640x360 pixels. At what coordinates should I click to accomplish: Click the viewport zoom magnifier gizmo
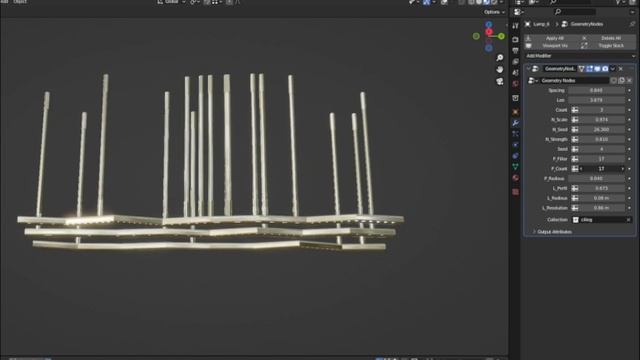500,58
